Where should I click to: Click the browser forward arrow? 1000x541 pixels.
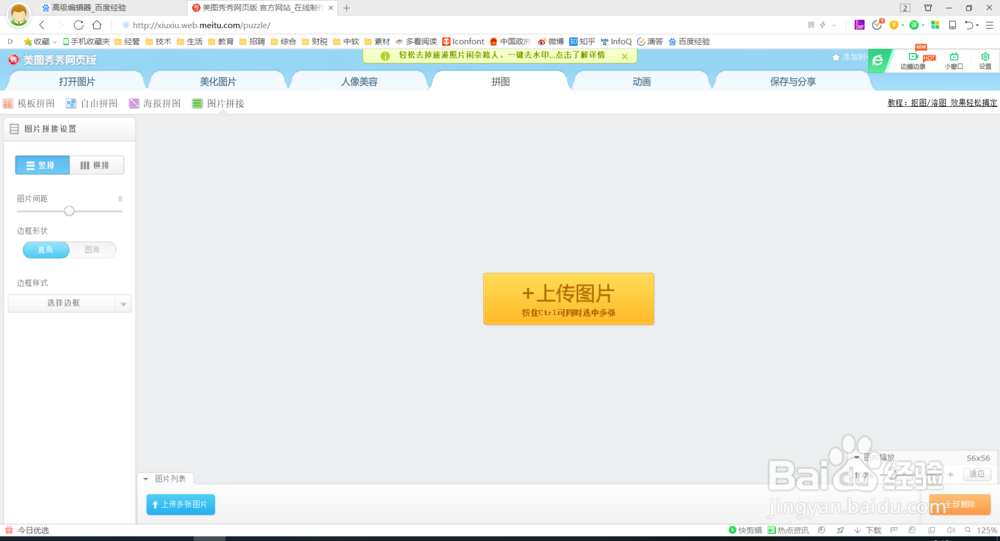coord(60,25)
